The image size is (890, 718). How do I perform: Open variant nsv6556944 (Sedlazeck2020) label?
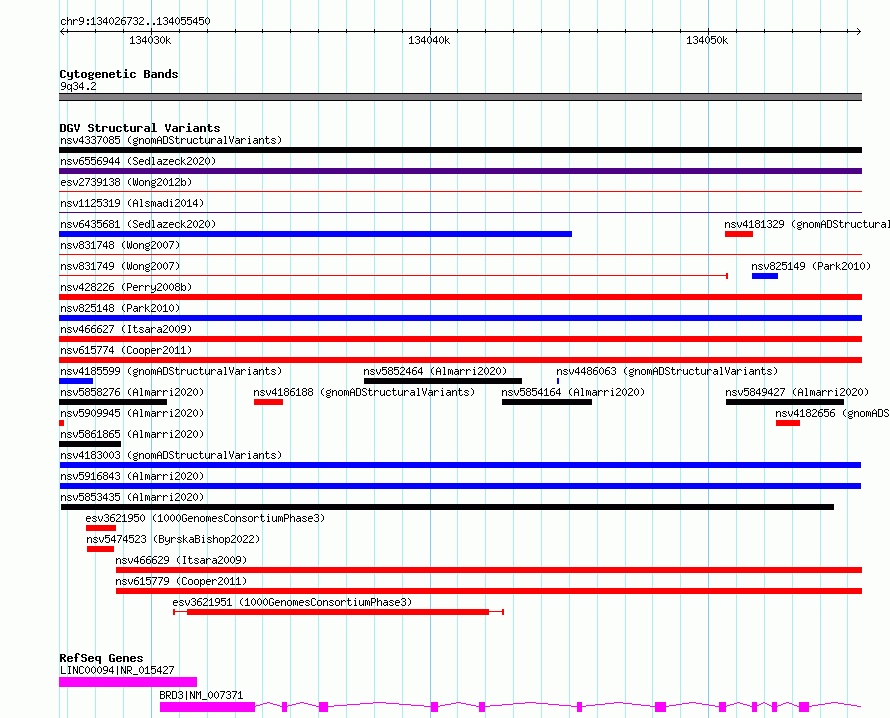[x=138, y=161]
